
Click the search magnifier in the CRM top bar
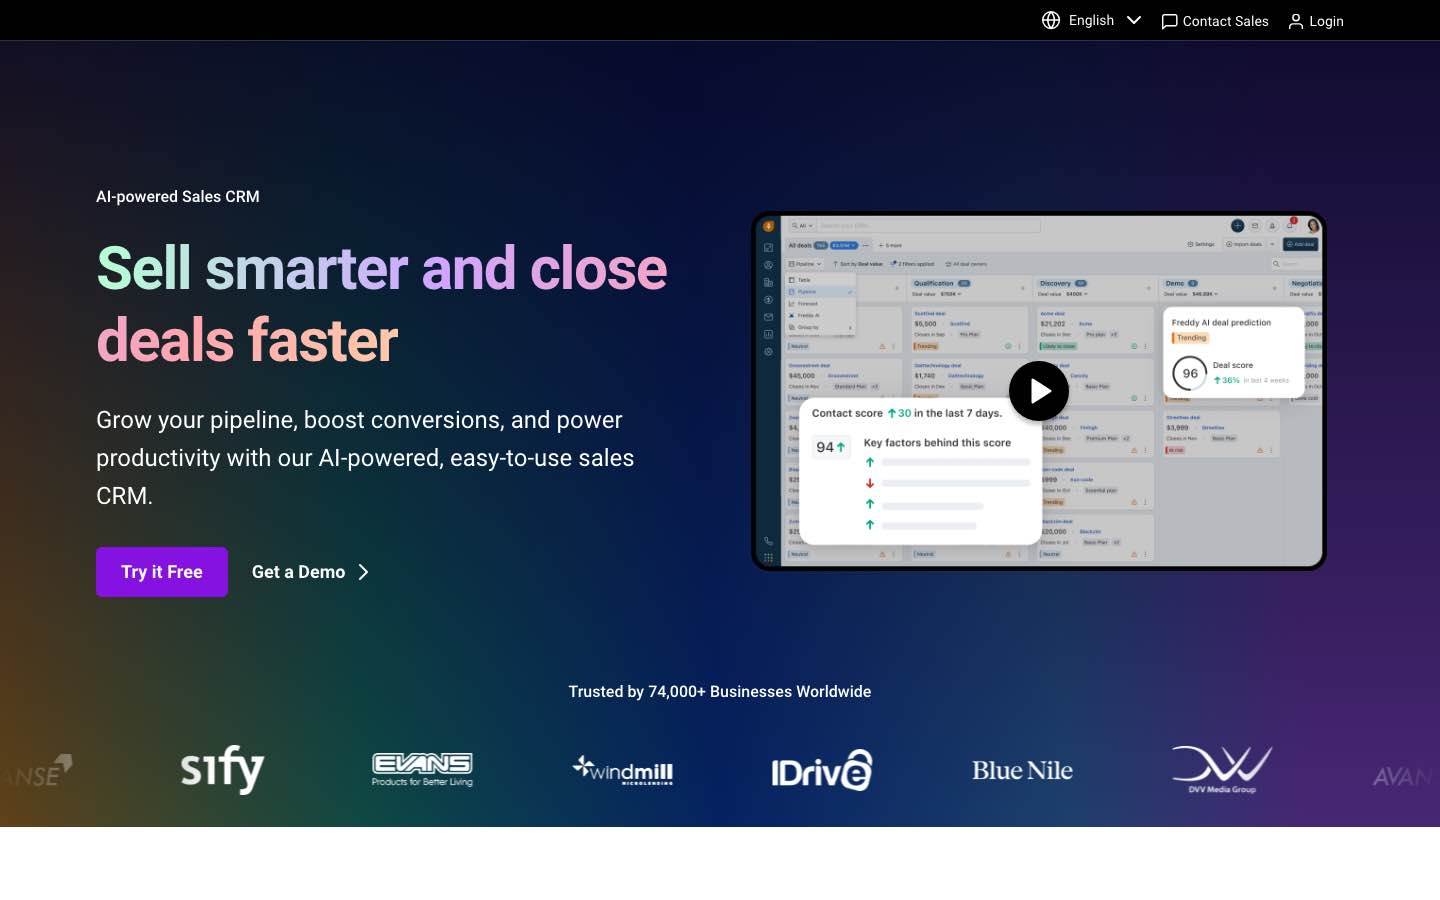[794, 225]
